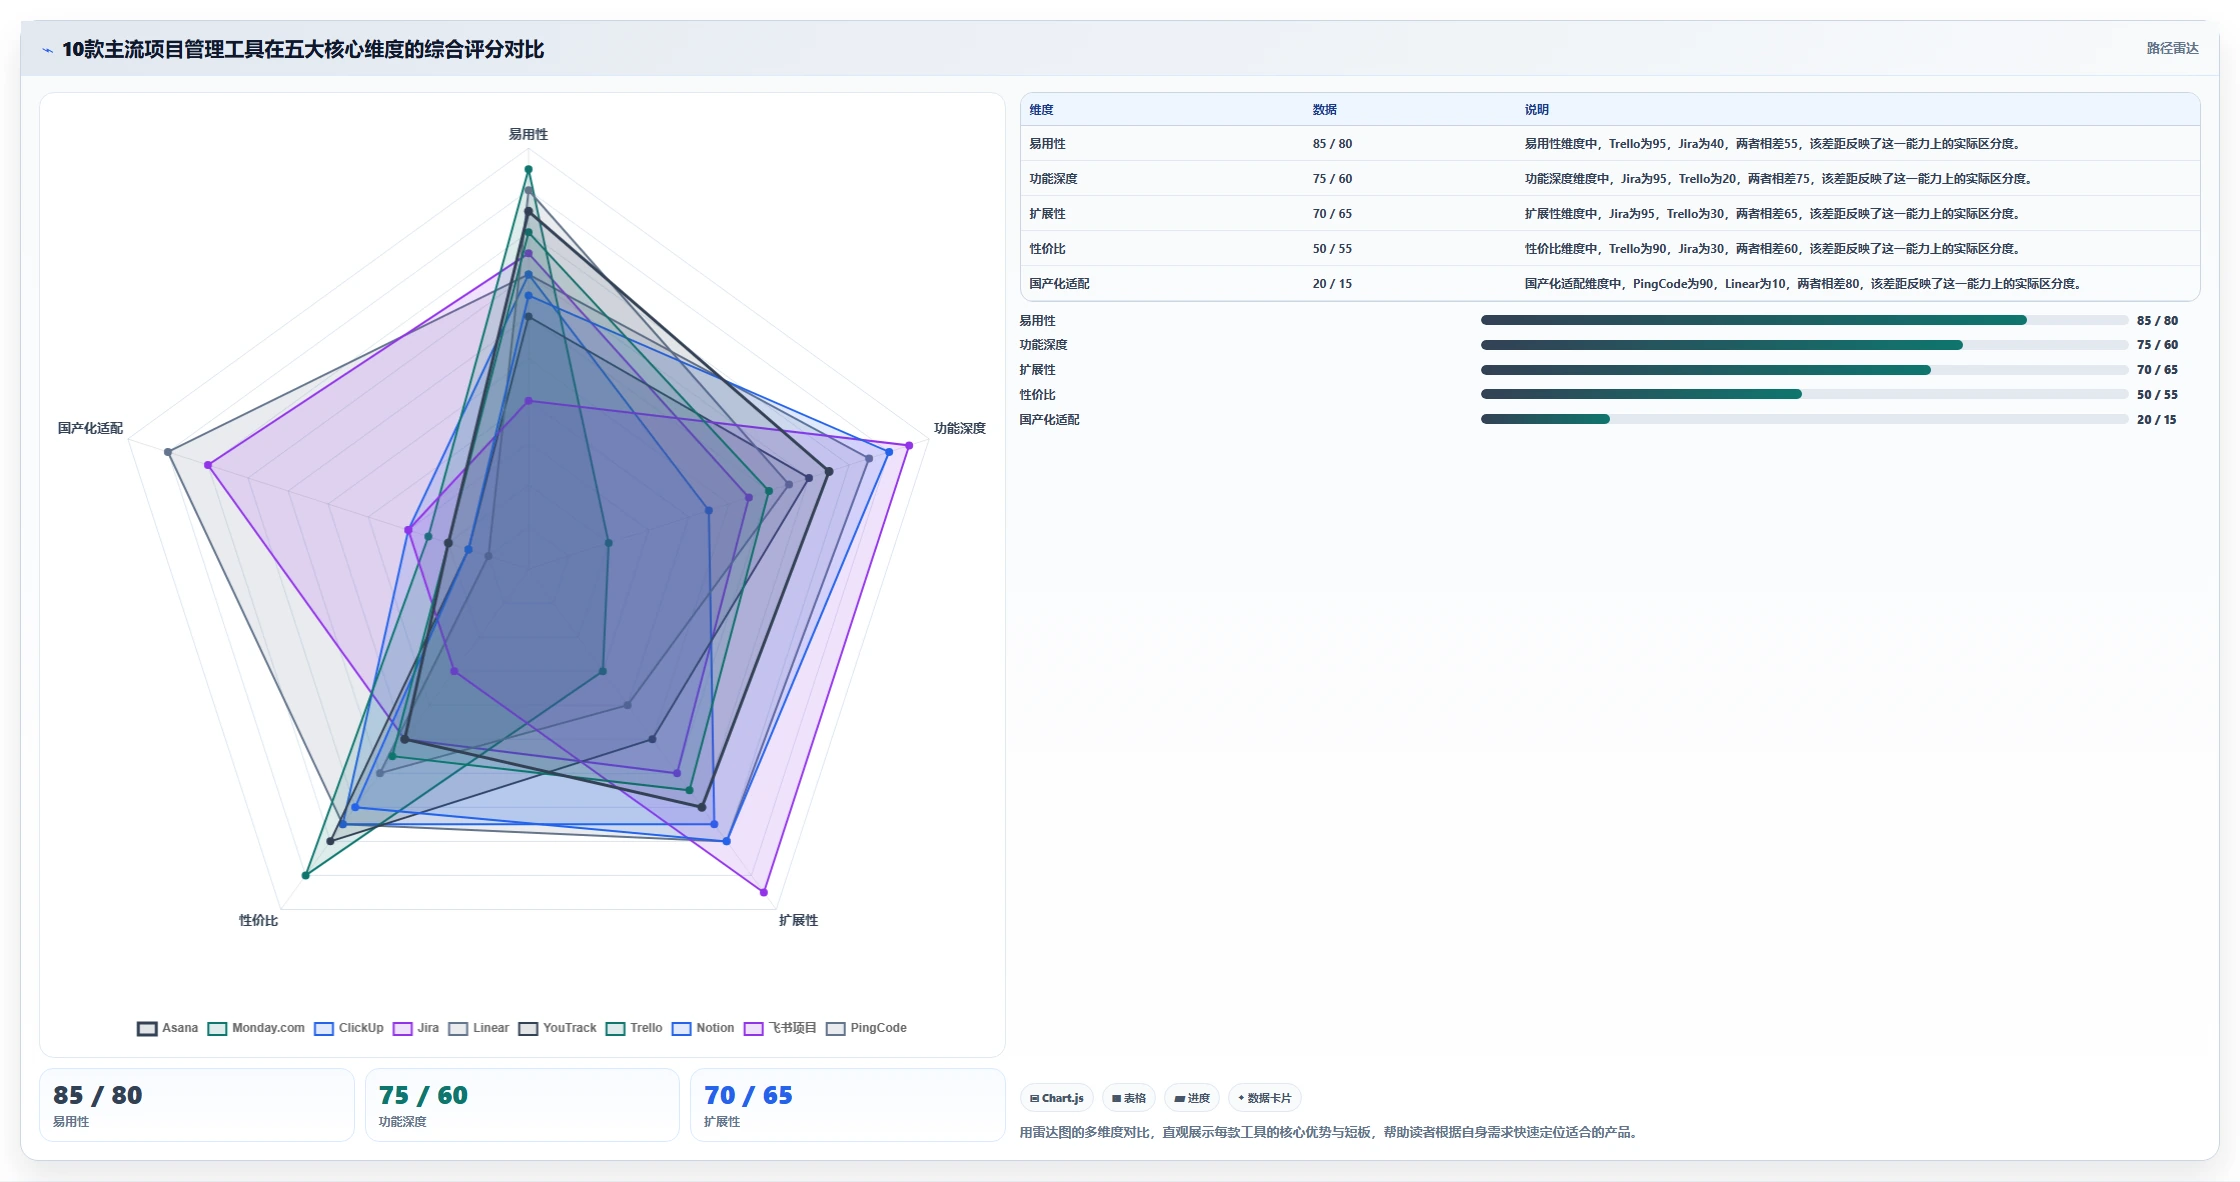Toggle the YouTrack legend entry

(557, 1028)
